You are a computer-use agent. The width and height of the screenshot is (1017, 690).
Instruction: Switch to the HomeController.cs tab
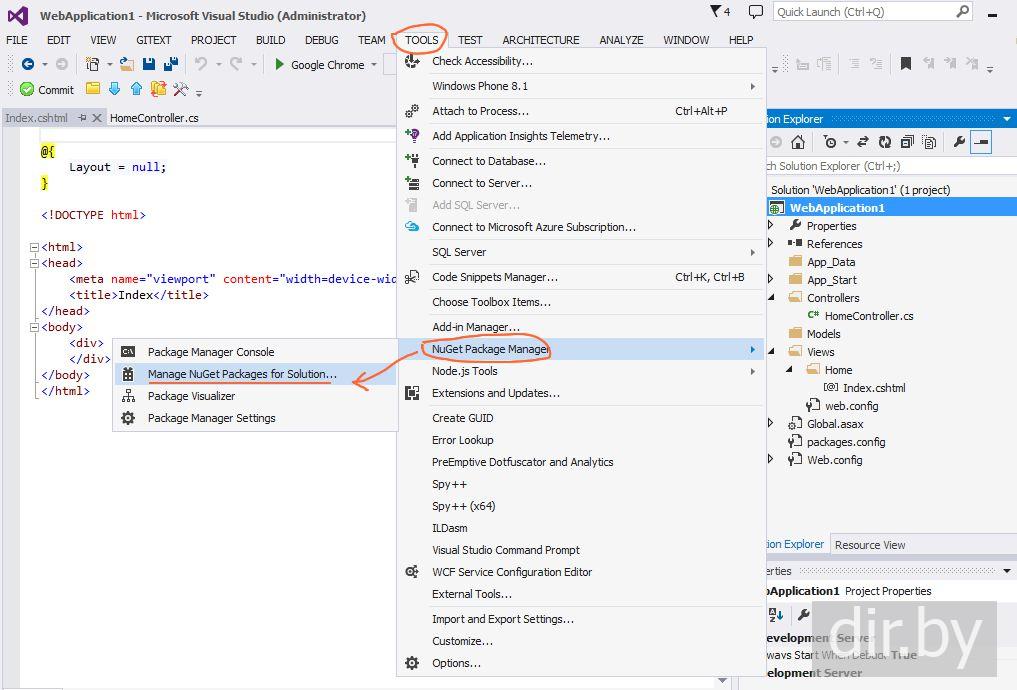(x=154, y=118)
